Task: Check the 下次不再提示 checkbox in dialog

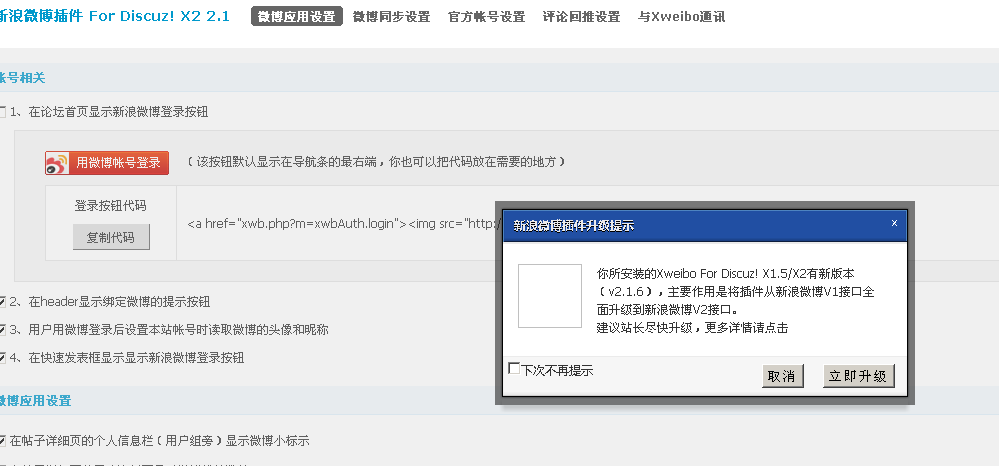Action: click(514, 368)
